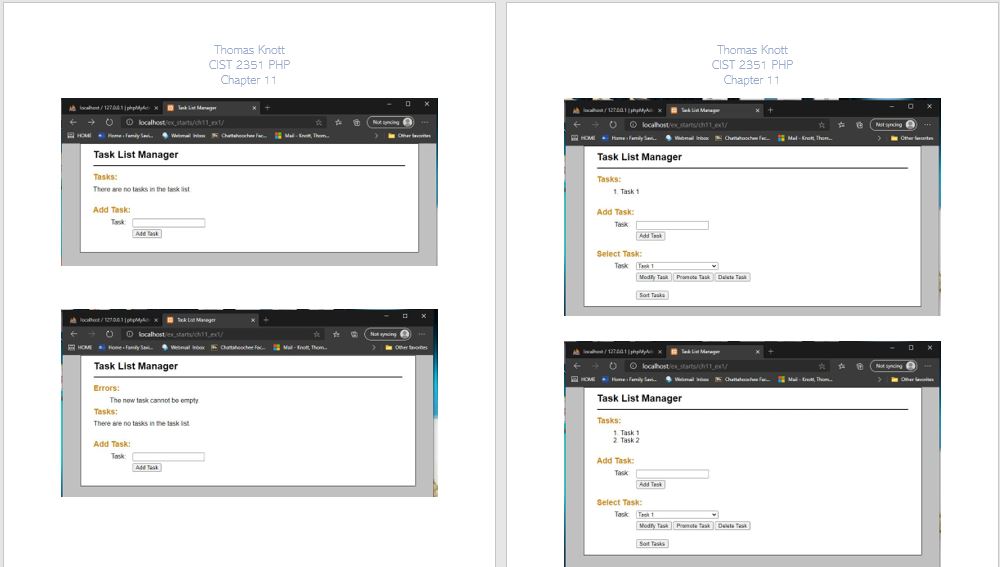Click the '2. Task 2' list entry
The width and height of the screenshot is (1000, 567).
tap(626, 441)
